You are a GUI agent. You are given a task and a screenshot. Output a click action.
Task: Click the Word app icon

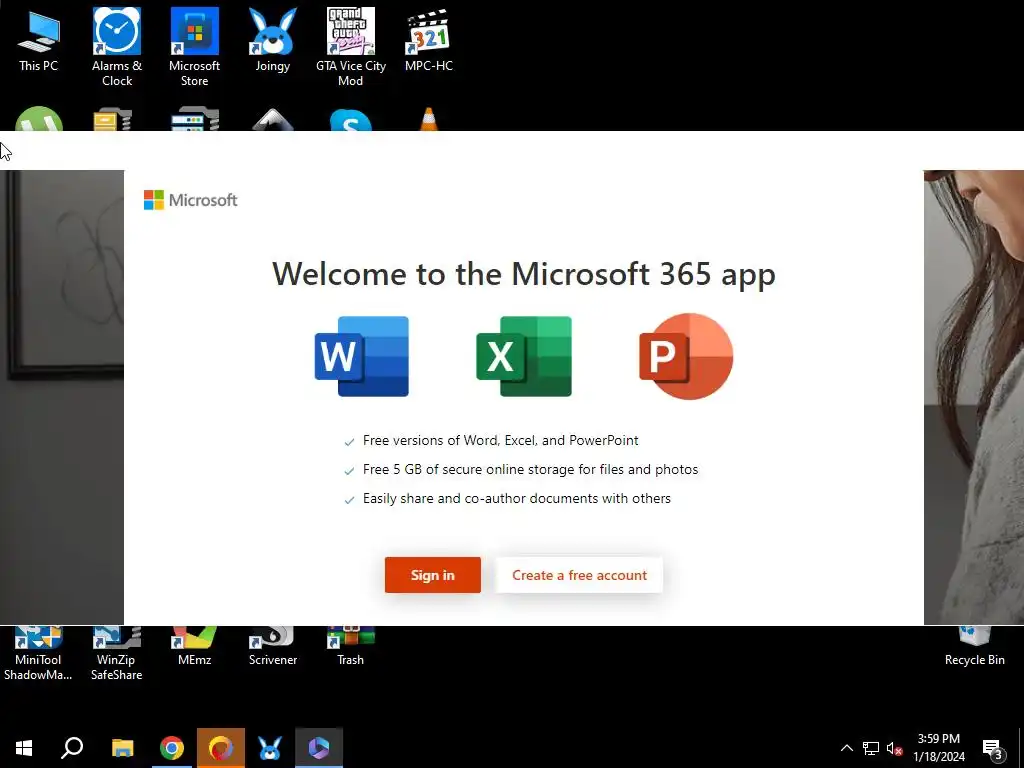coord(362,357)
